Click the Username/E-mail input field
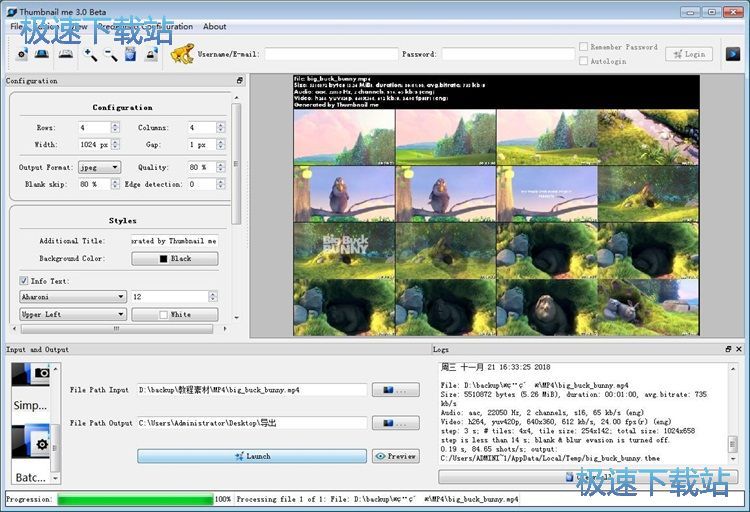This screenshot has width=750, height=512. 331,54
